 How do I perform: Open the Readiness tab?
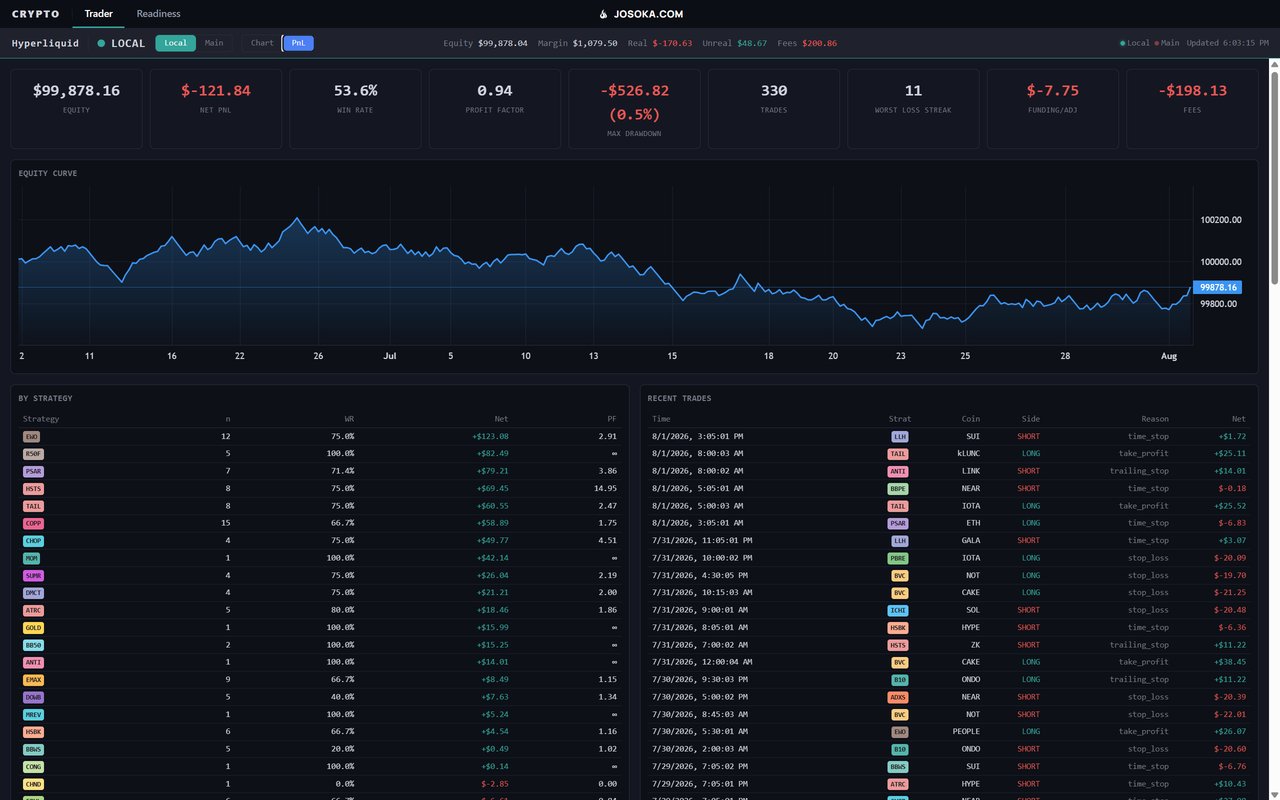tap(158, 14)
